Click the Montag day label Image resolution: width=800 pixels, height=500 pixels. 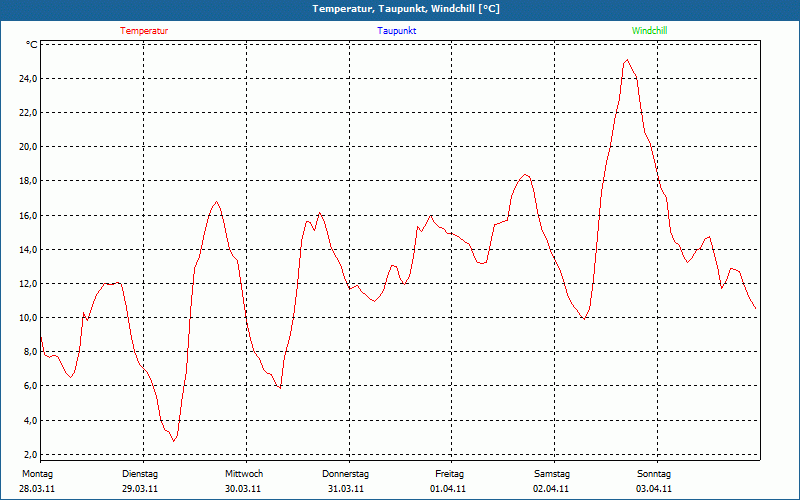pos(37,474)
